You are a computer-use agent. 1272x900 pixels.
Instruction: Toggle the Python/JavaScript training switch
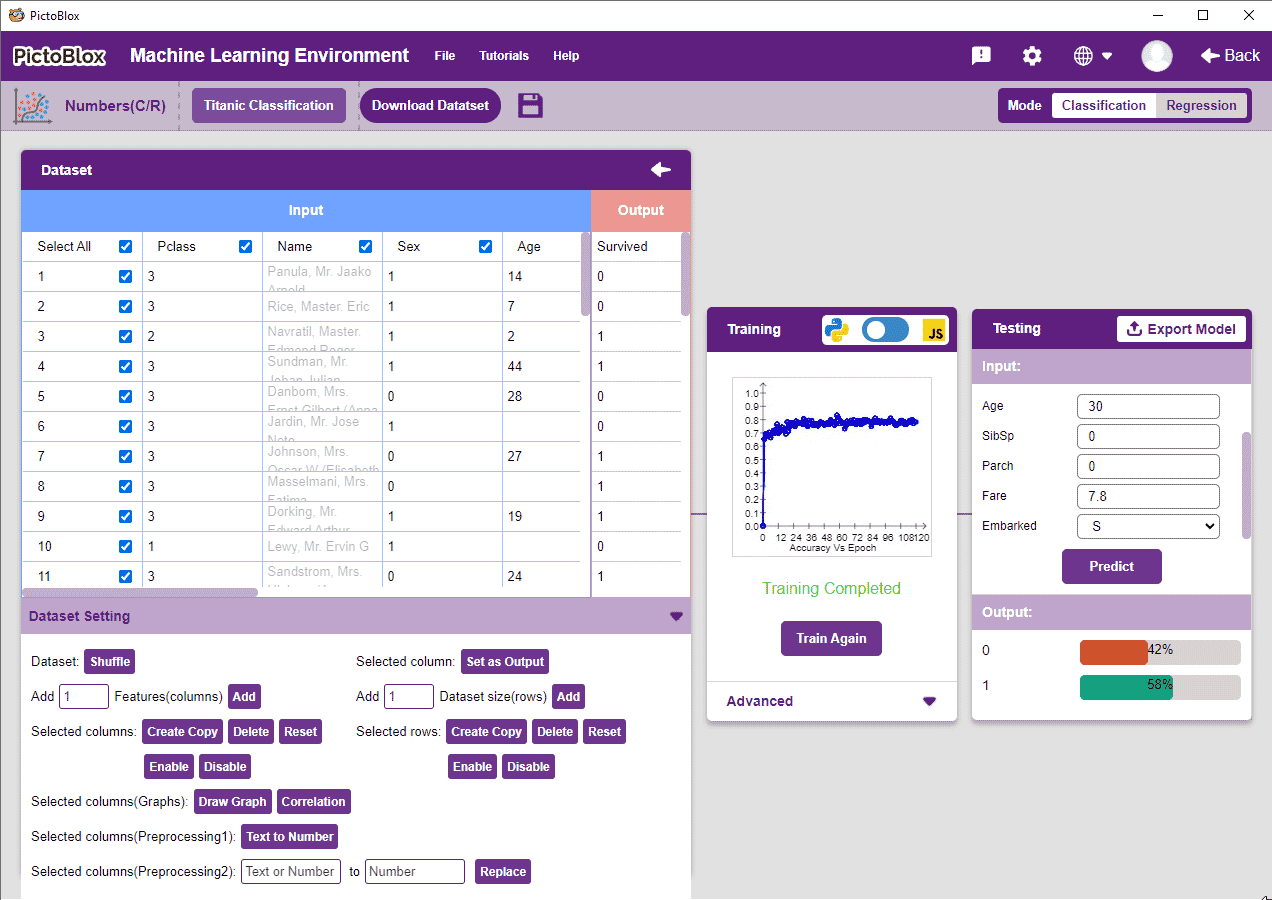[x=885, y=330]
